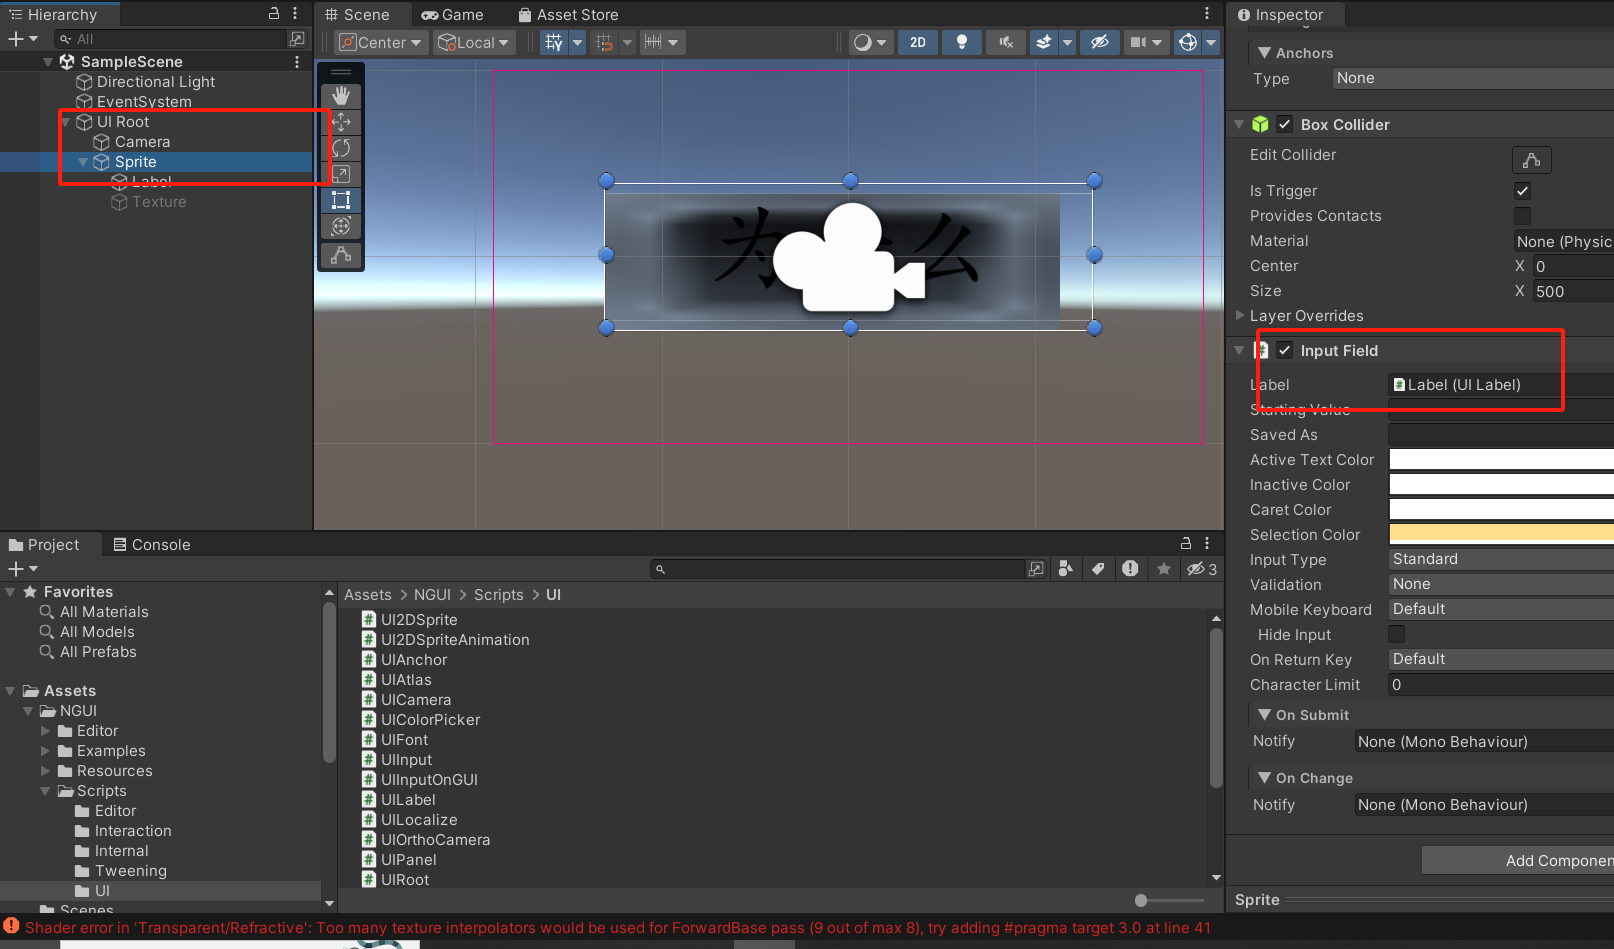Open the Selection Color swatch
1614x949 pixels.
(1500, 534)
